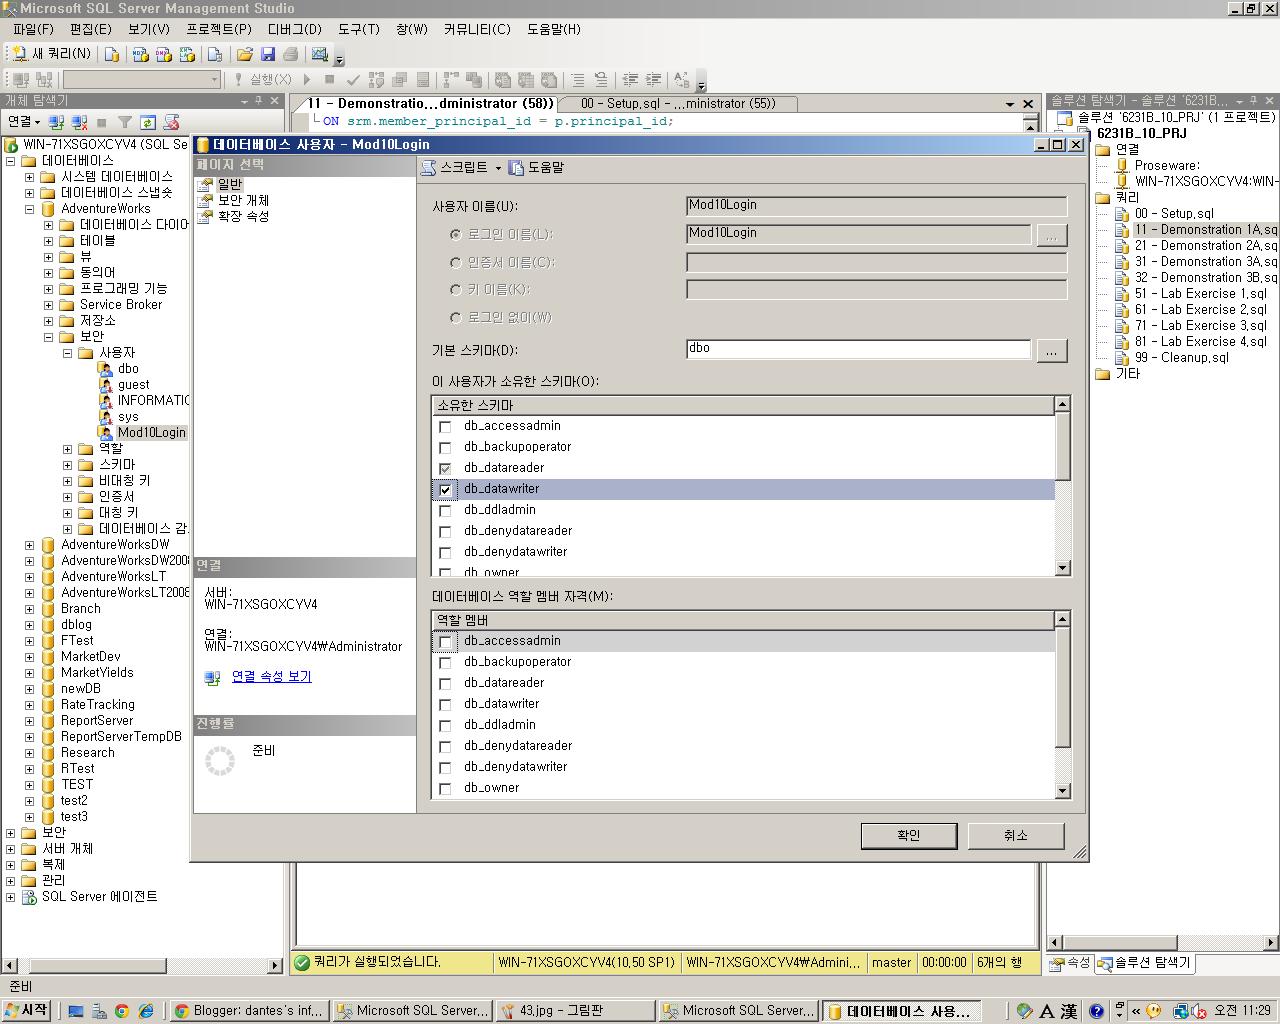Image resolution: width=1280 pixels, height=1024 pixels.
Task: Enable db_accessadmin role membership
Action: pos(445,641)
